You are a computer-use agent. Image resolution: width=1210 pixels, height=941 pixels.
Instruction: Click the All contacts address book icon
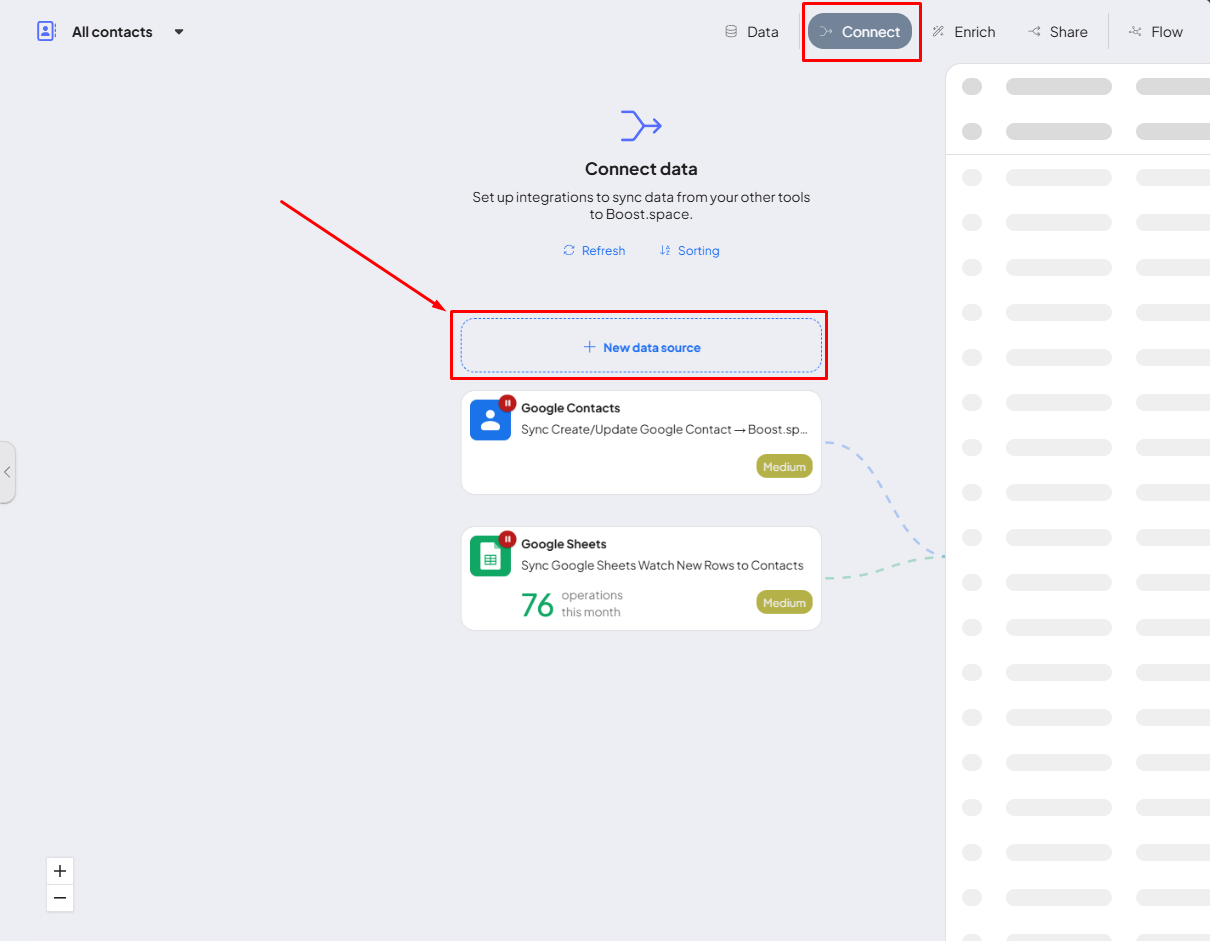[x=46, y=31]
